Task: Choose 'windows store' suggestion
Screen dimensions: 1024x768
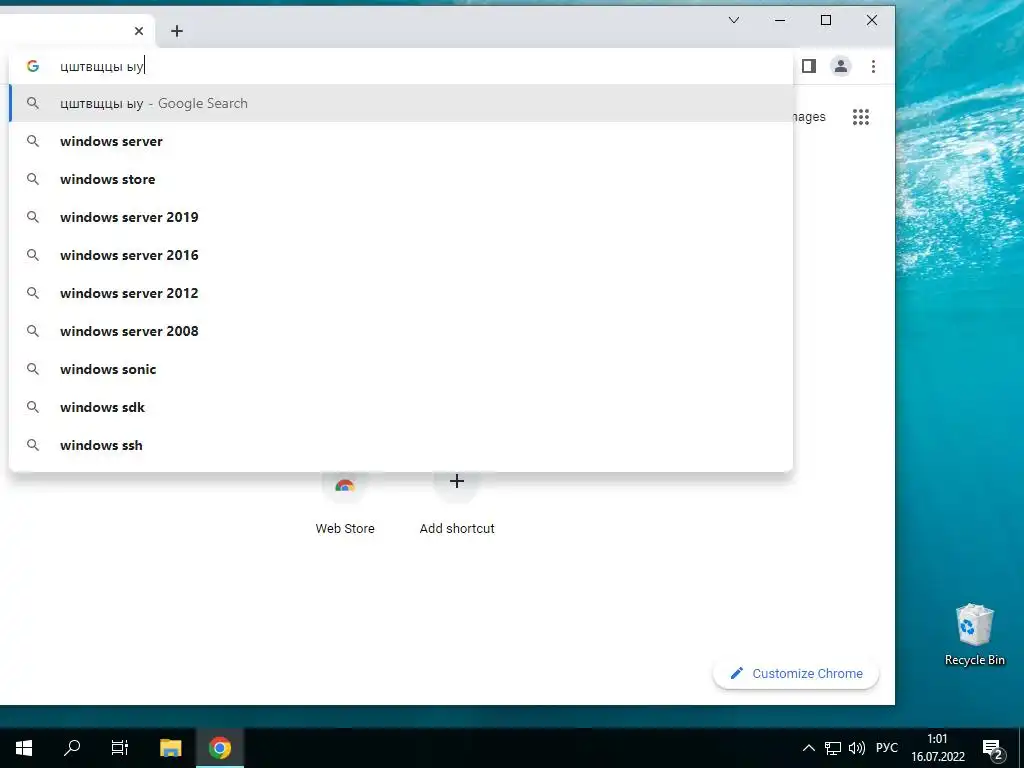Action: click(x=401, y=179)
